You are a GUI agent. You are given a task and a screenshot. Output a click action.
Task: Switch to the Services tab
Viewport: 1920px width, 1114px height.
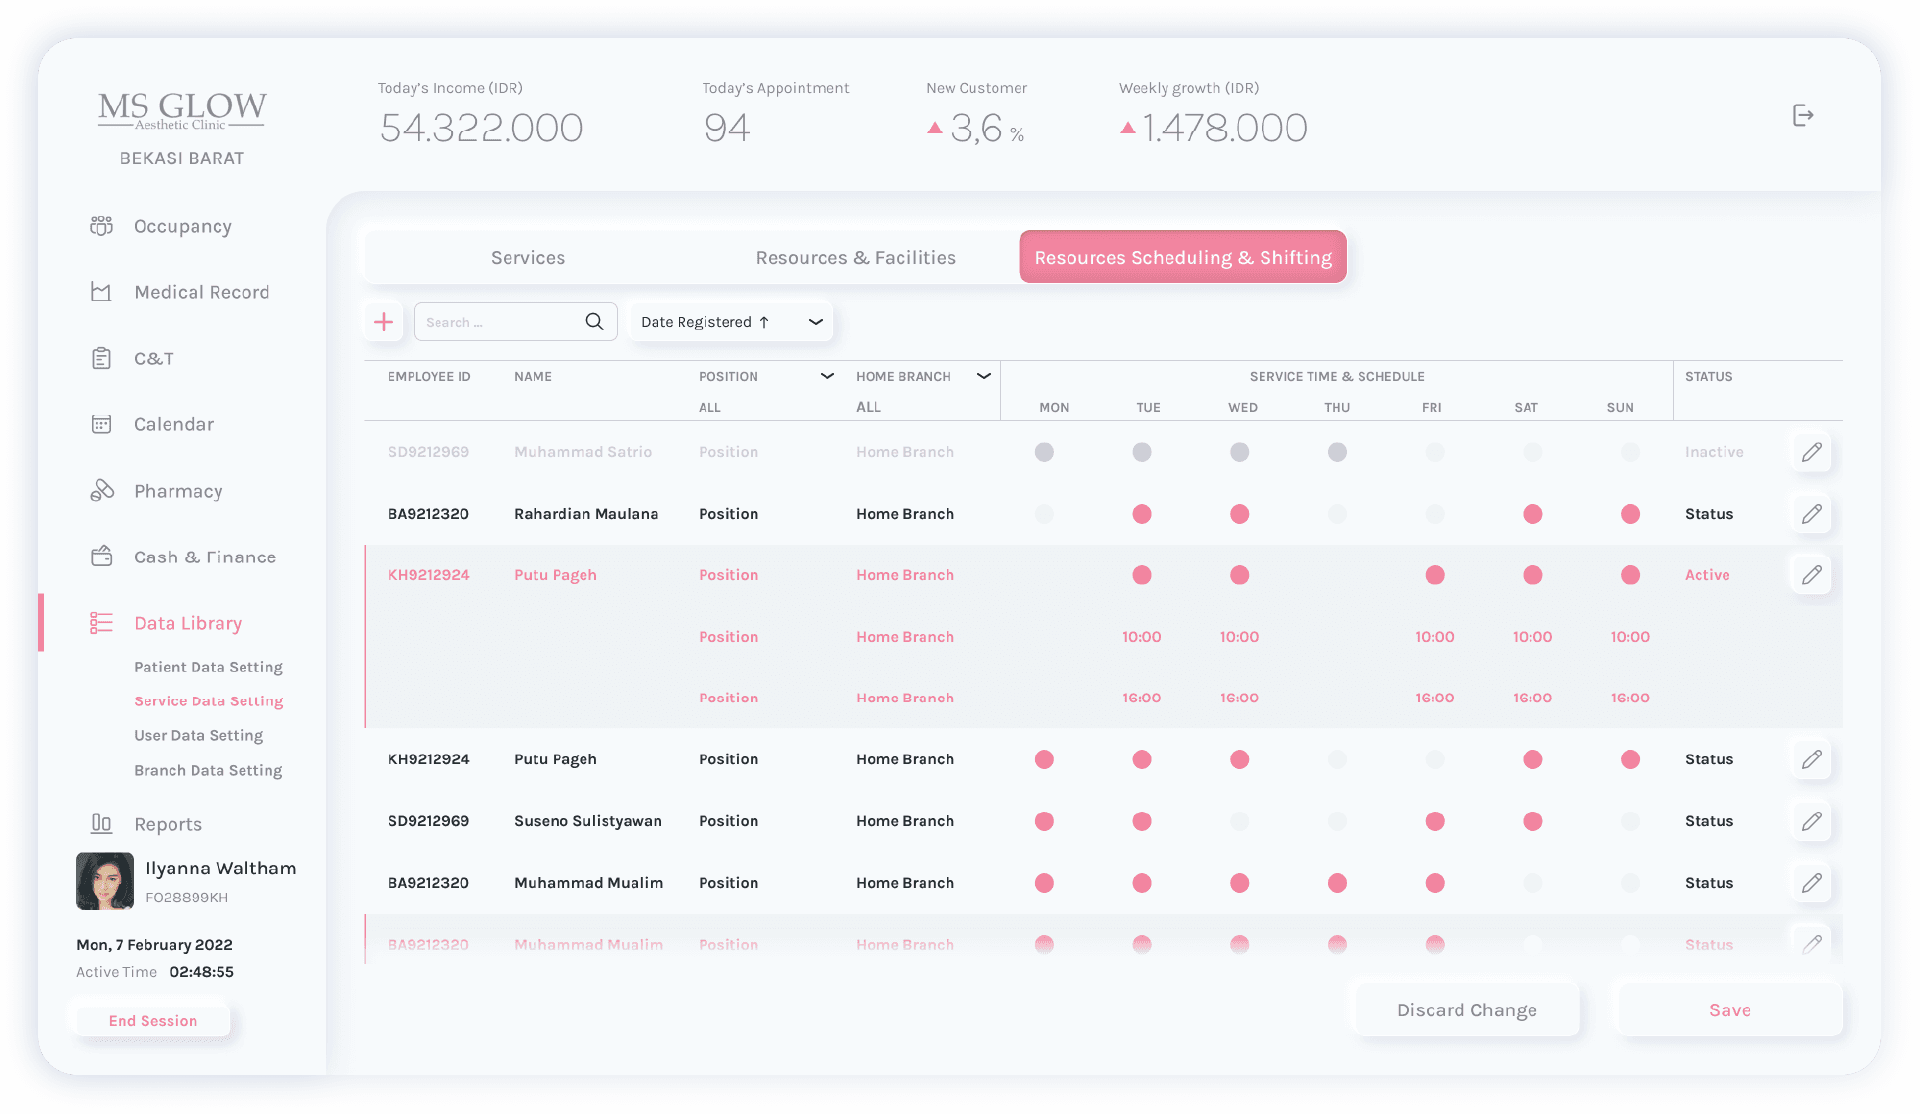coord(528,258)
